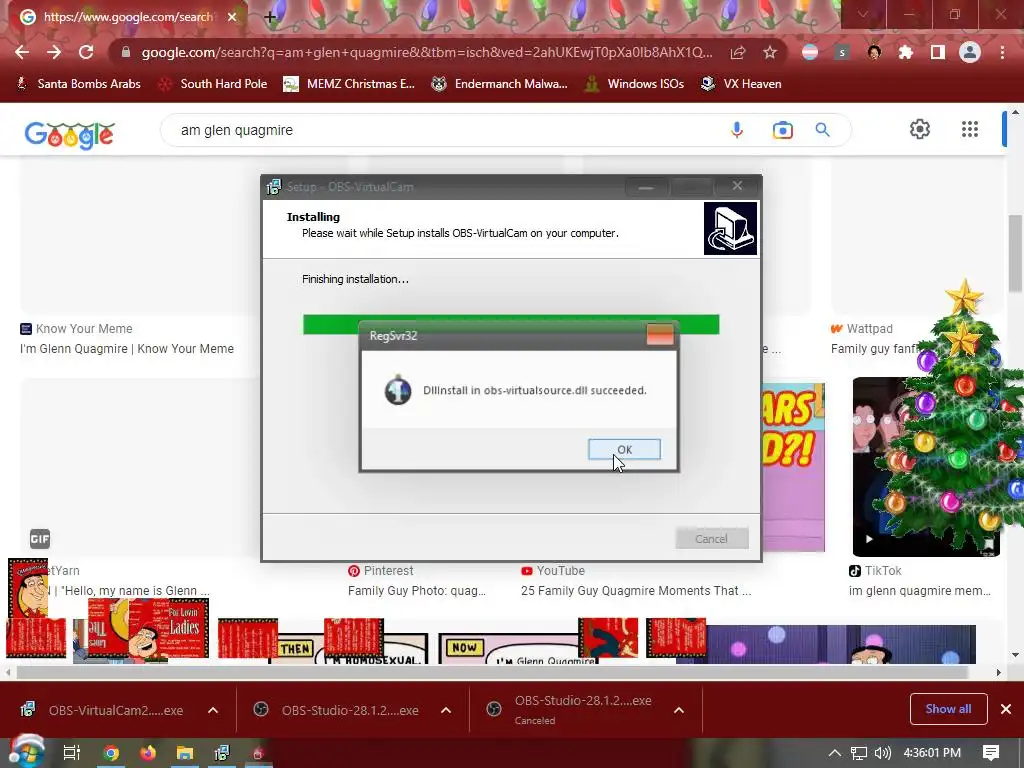Switch to Setup installer on taskbar
The image size is (1024, 768).
[x=222, y=754]
